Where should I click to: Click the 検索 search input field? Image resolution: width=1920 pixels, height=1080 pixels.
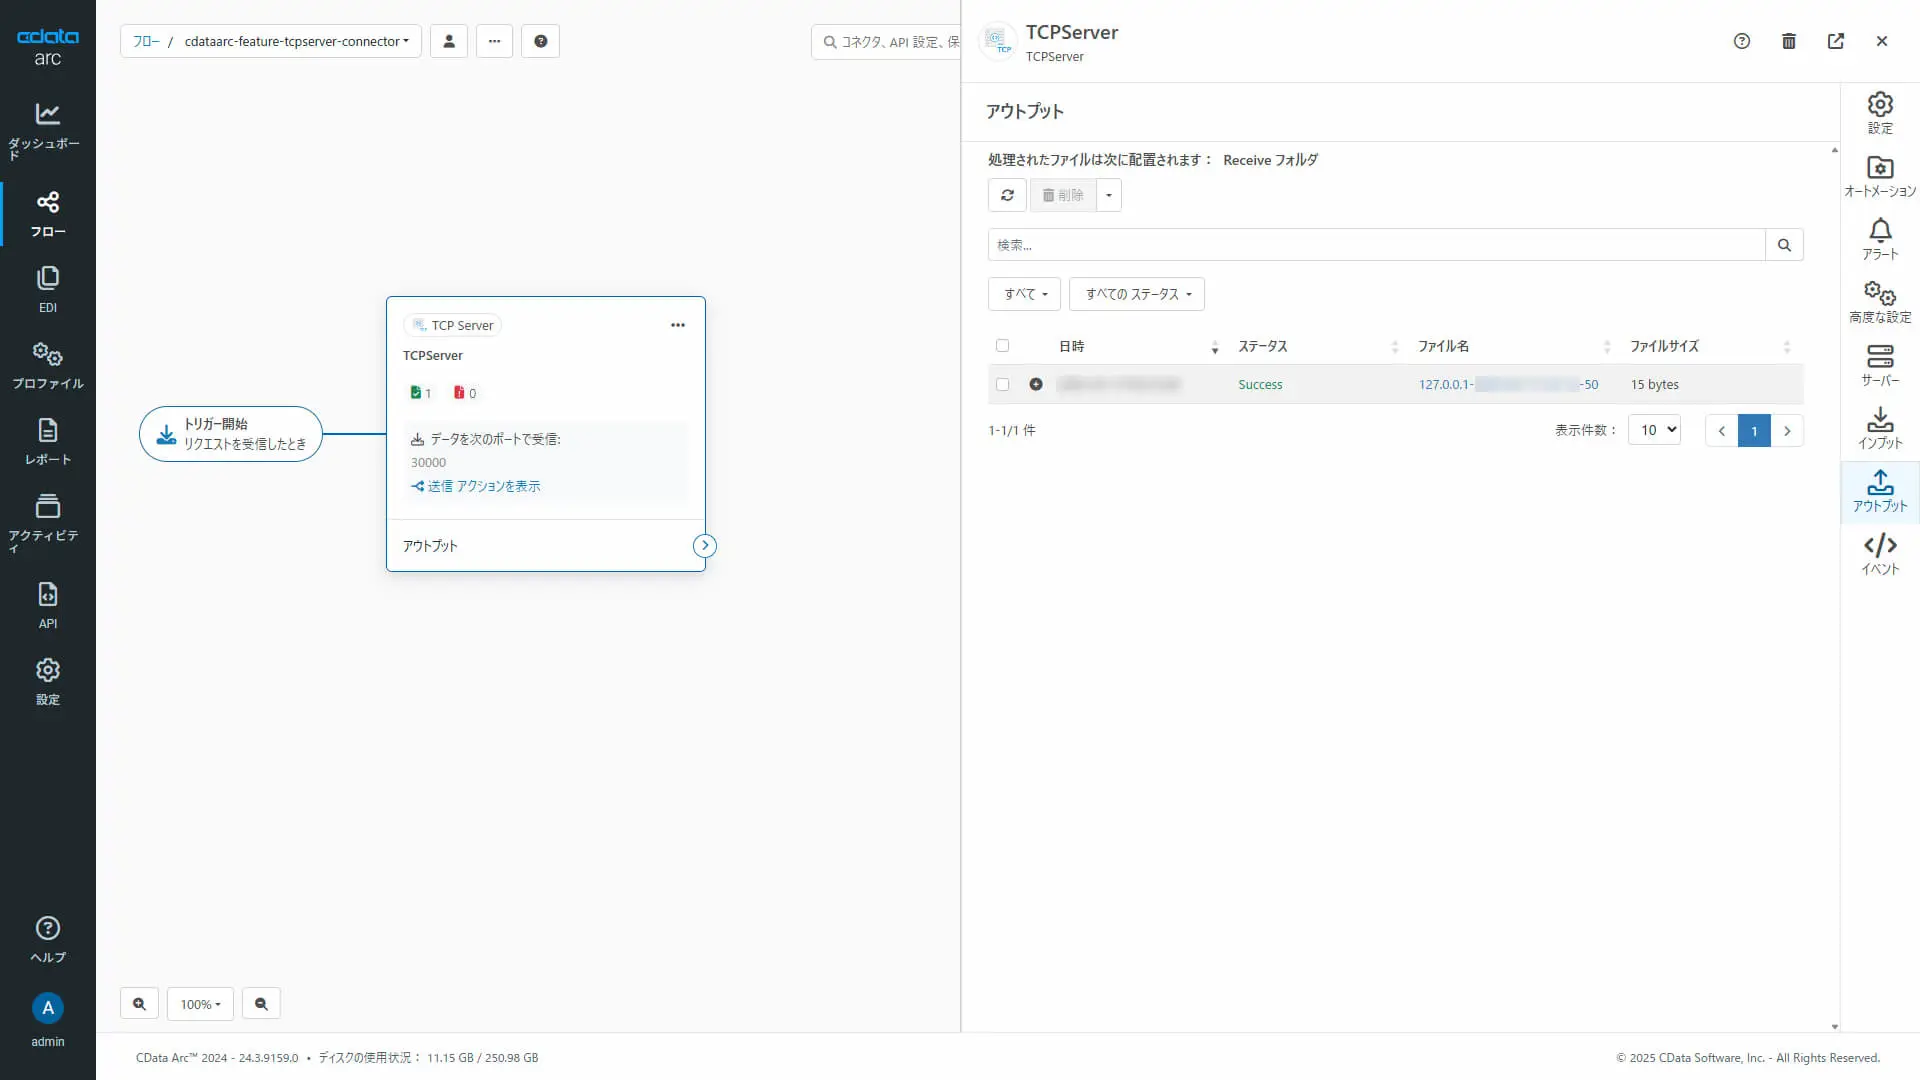pos(1376,245)
